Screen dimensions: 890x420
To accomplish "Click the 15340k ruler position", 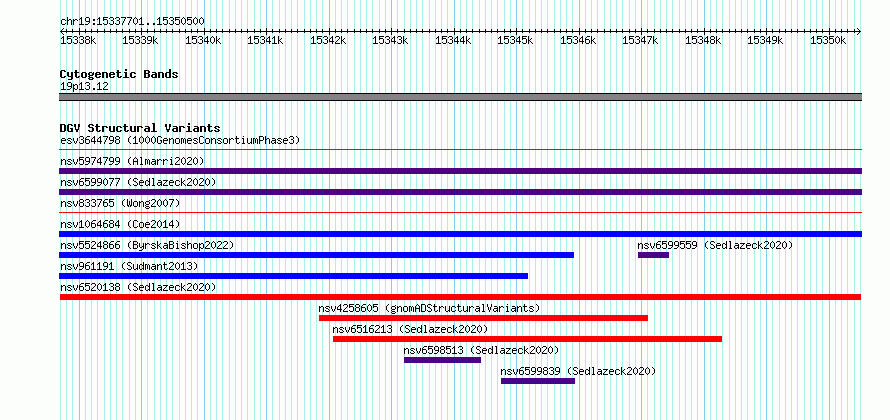I will [203, 40].
